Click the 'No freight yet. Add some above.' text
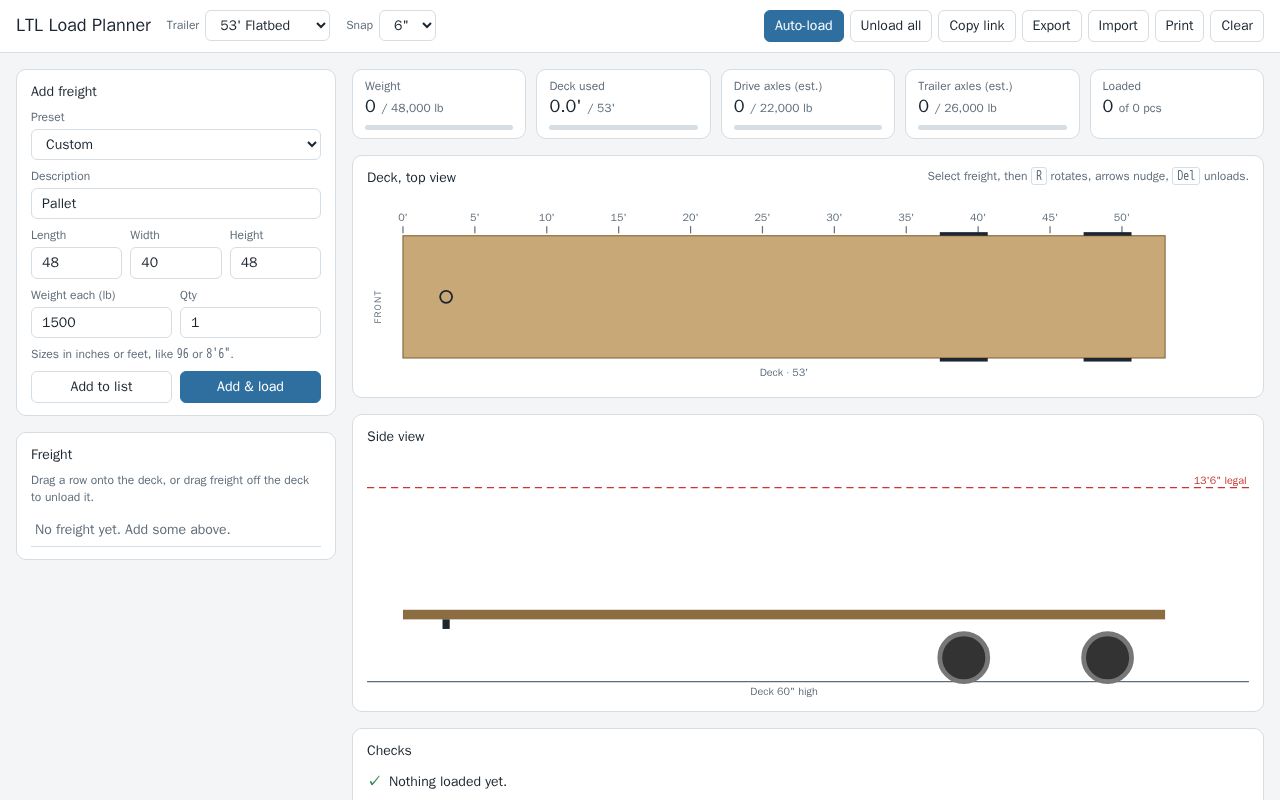The height and width of the screenshot is (800, 1280). pos(133,530)
